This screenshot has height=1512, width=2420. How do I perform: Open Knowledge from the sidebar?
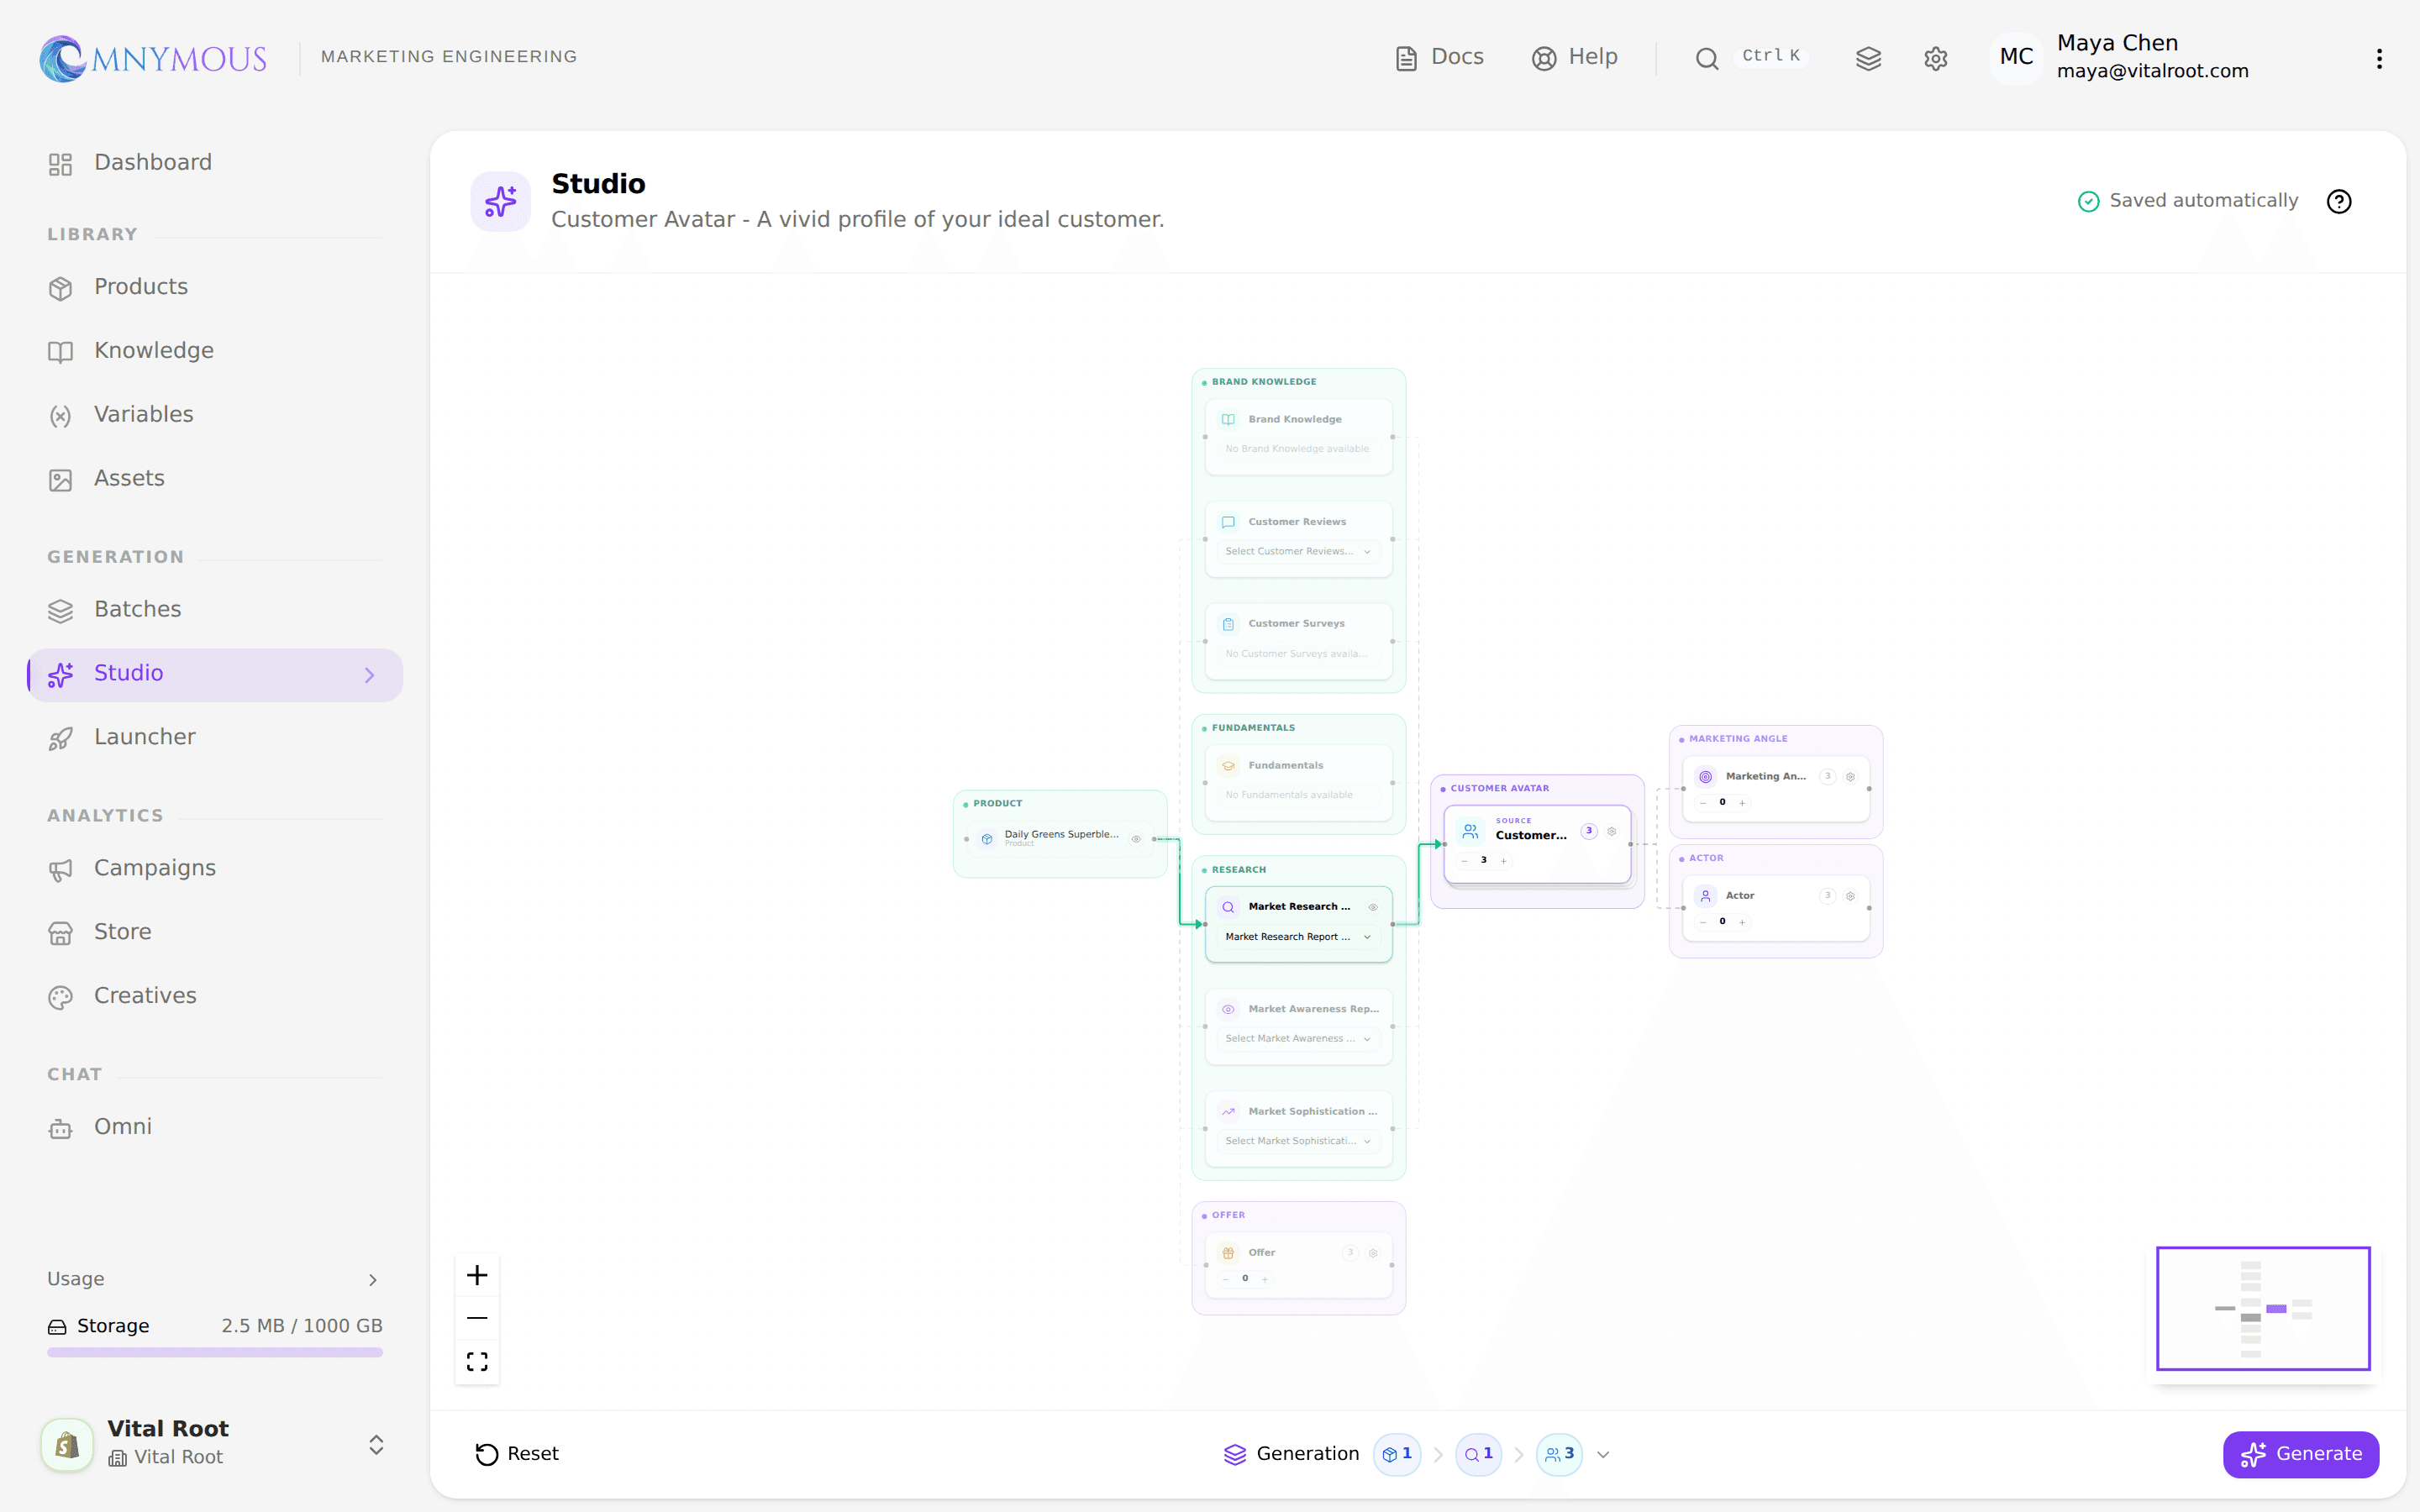tap(215, 351)
